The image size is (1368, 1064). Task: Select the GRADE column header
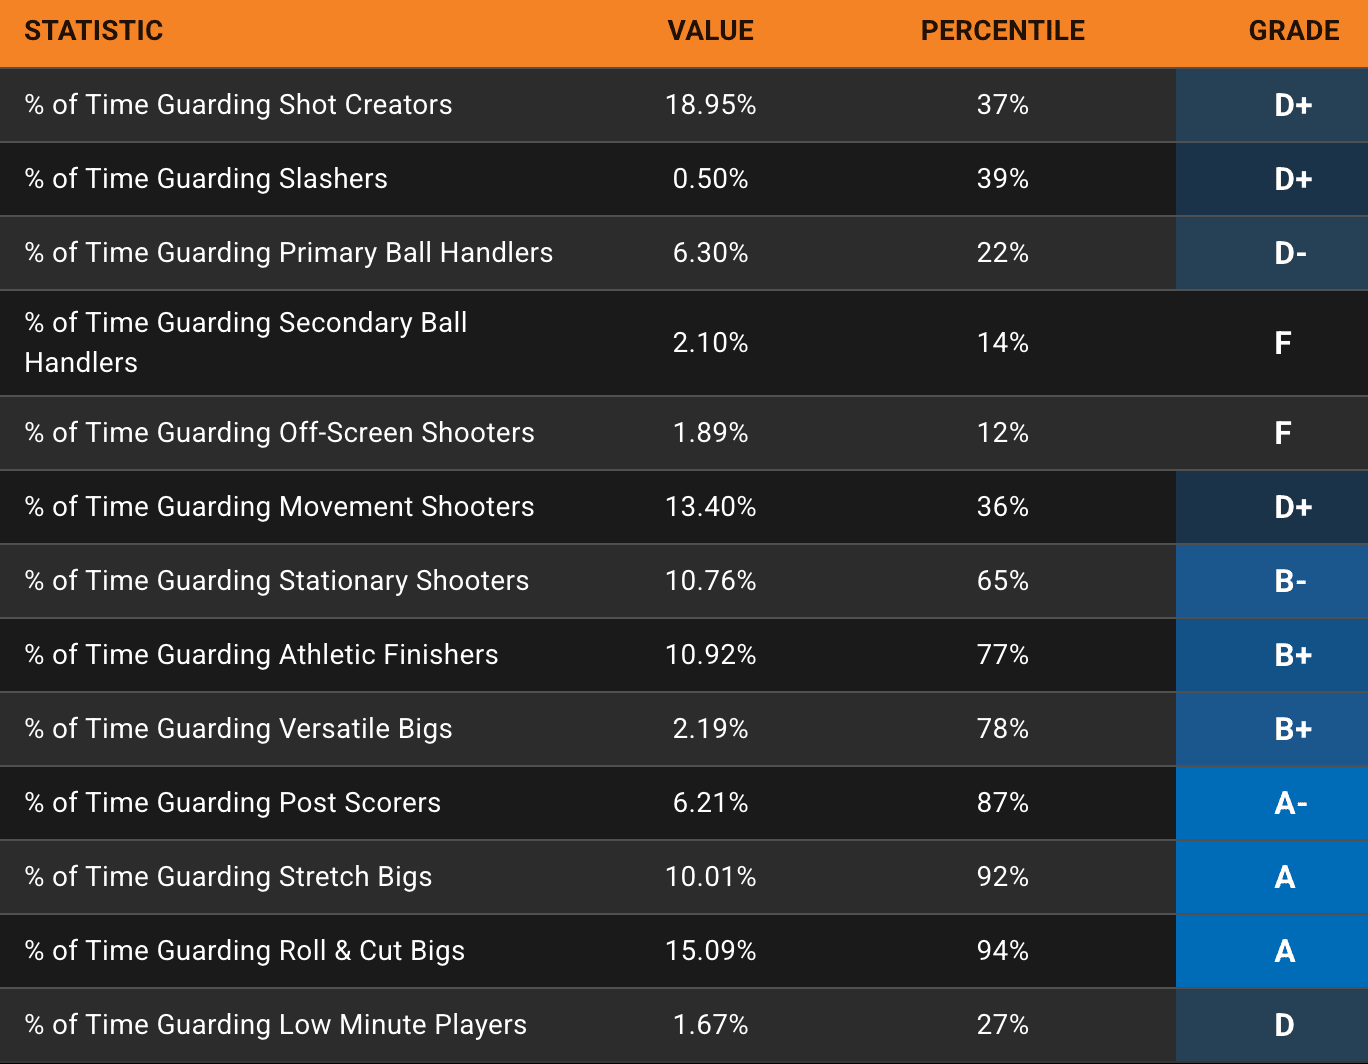pos(1293,31)
